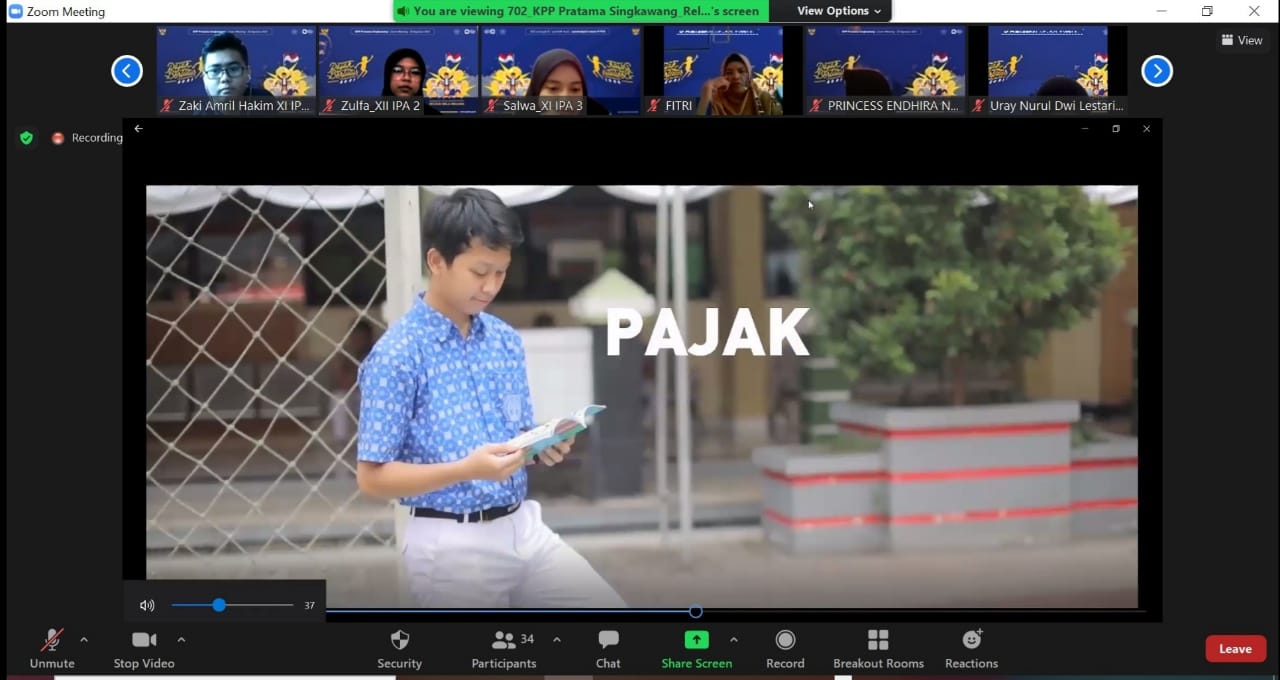
Task: Show next participants with right arrow
Action: point(1156,71)
